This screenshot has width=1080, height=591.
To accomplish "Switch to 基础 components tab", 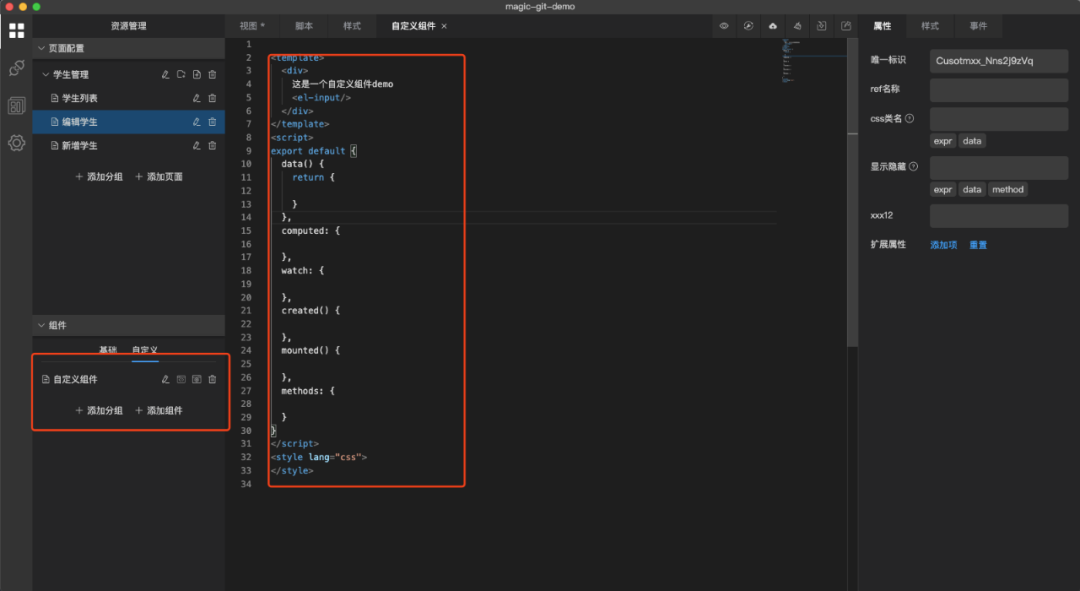I will pyautogui.click(x=108, y=350).
